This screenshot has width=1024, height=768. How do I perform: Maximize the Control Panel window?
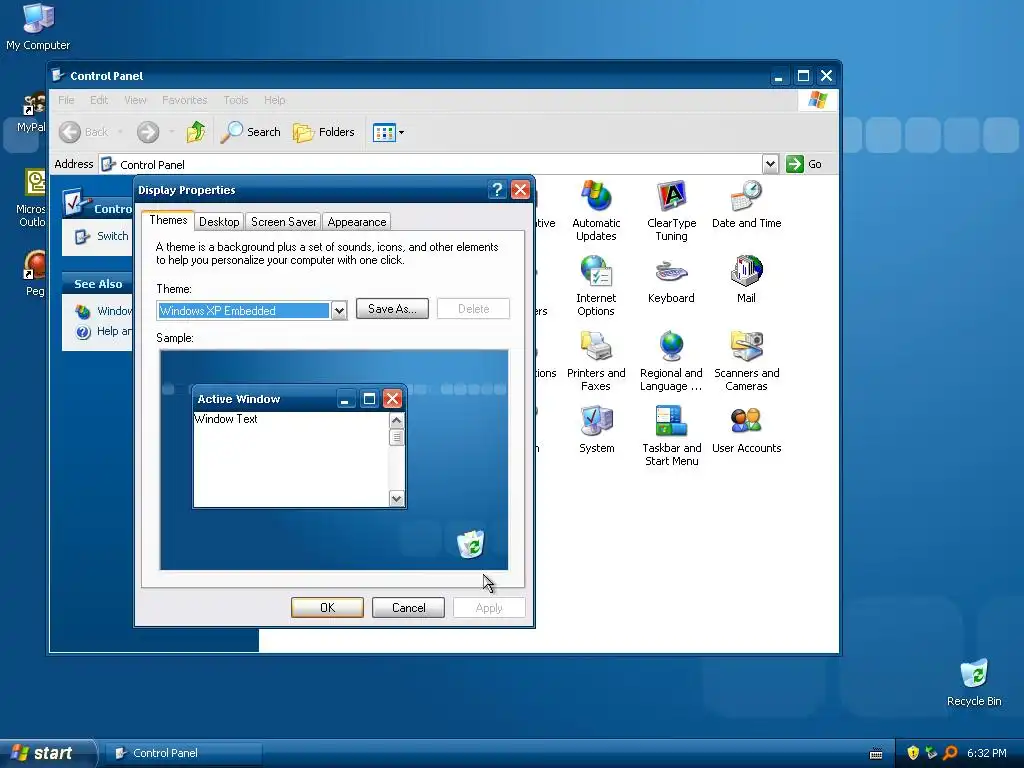click(x=803, y=76)
